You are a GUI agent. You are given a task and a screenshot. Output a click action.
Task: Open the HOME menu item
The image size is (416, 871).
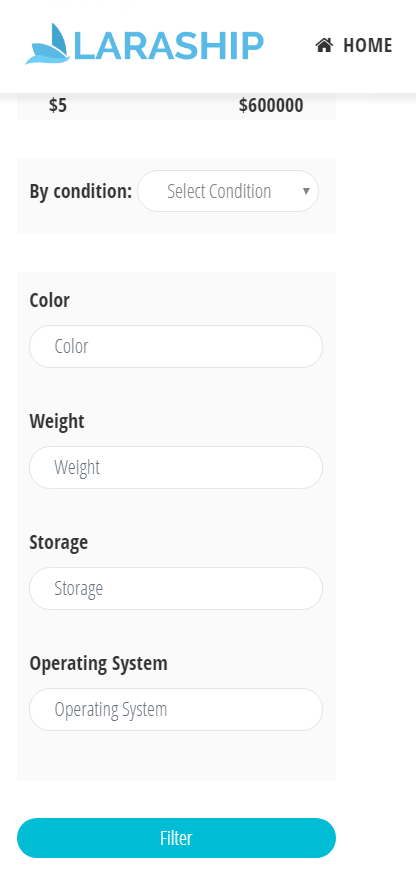354,45
